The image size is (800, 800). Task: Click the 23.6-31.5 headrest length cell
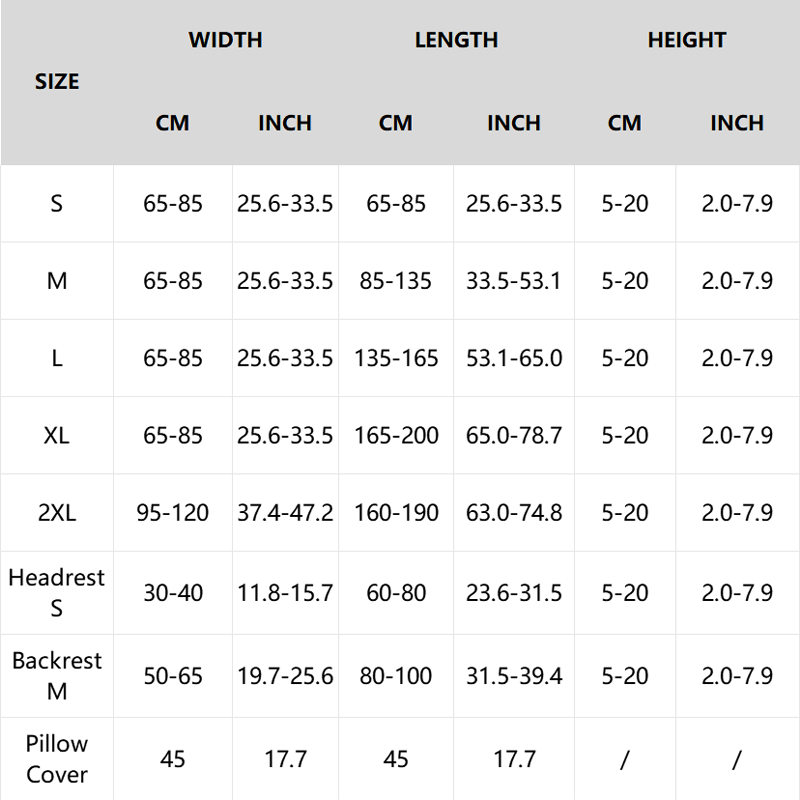pyautogui.click(x=514, y=593)
